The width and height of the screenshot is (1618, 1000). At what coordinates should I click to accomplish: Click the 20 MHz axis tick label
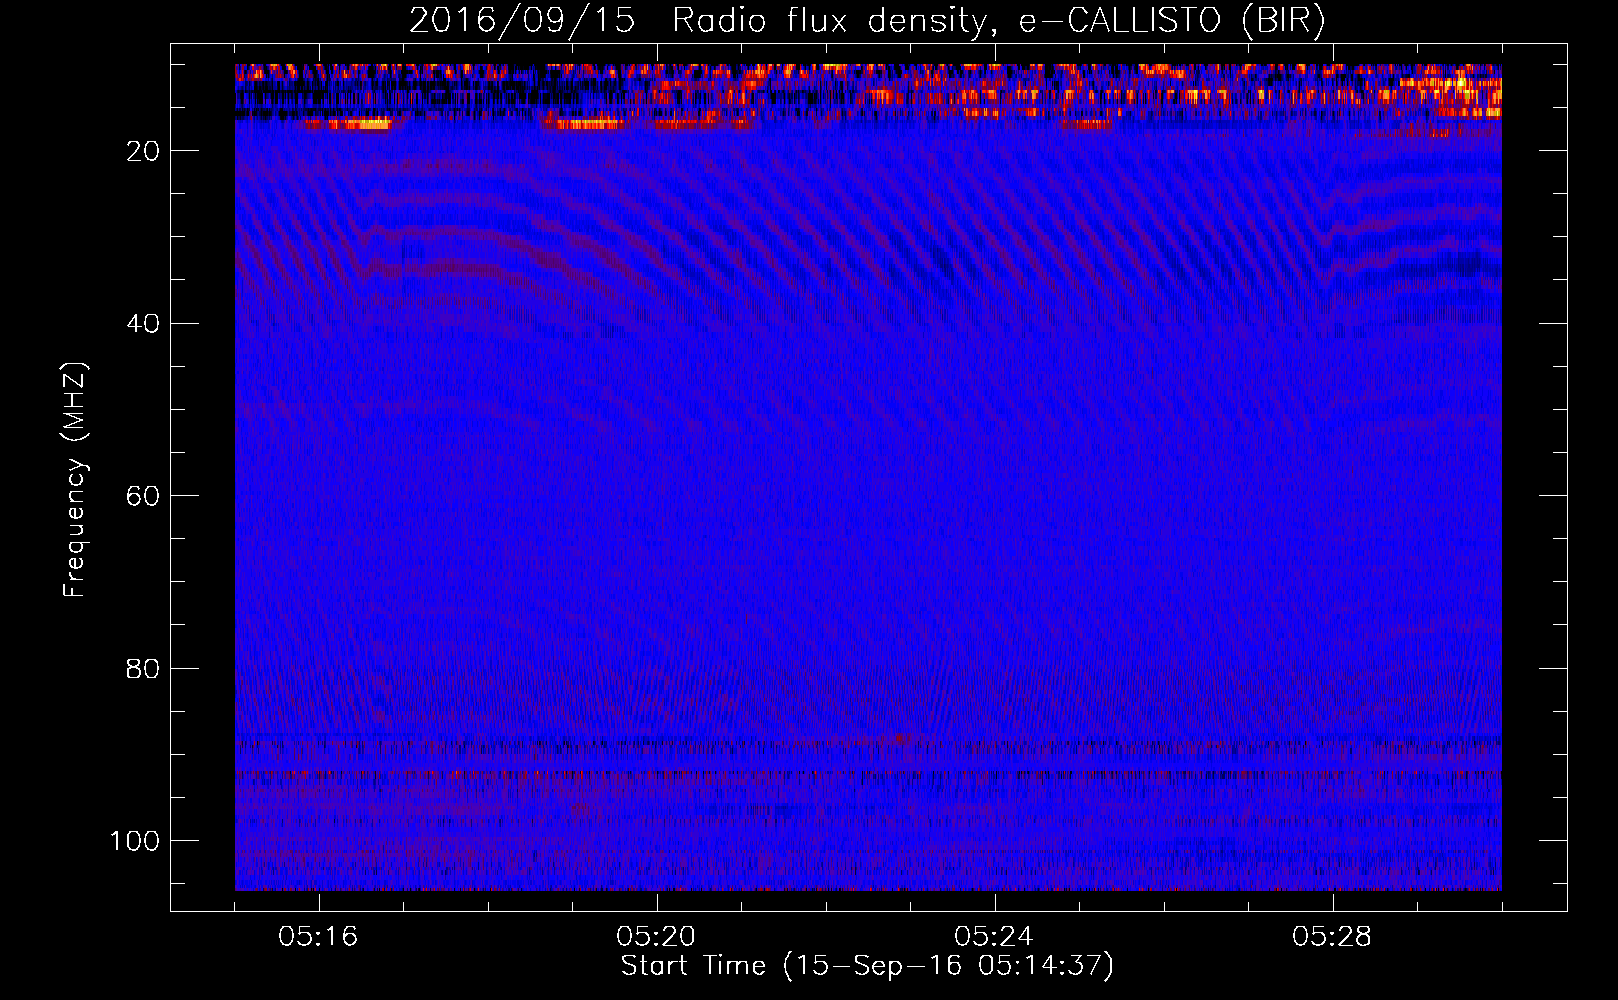144,151
